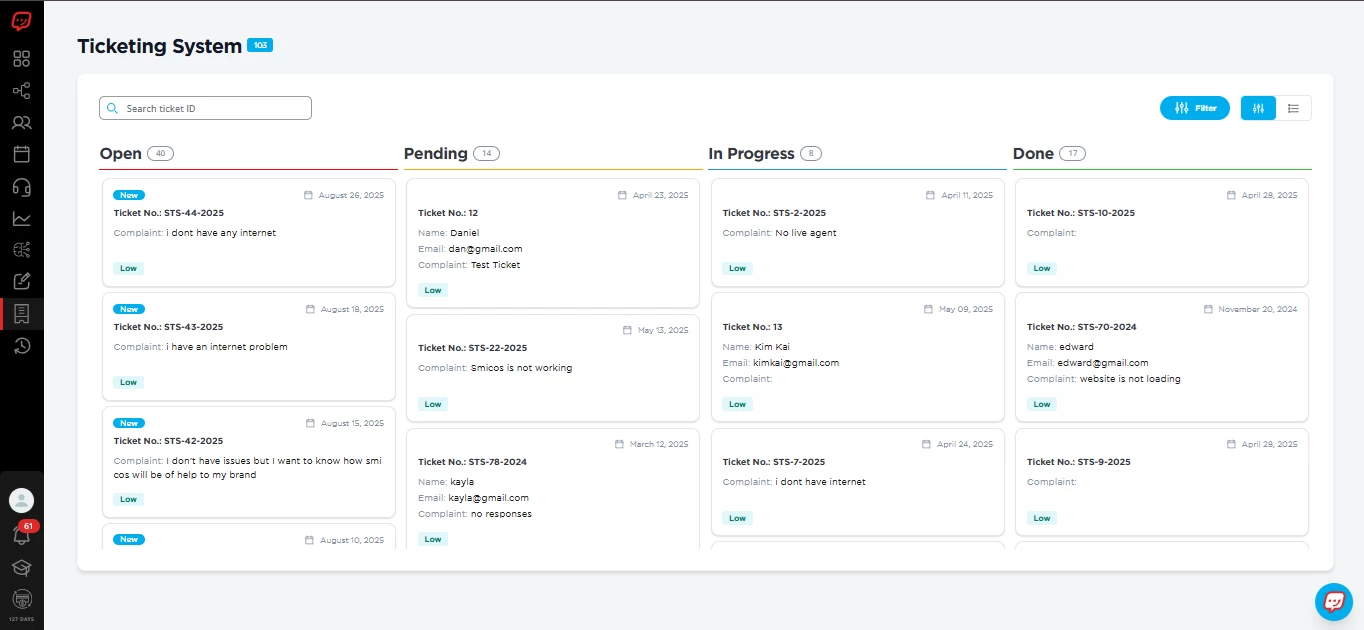Open the chat widget bubble bottom right
Screen dimensions: 1364x630
tap(1333, 602)
